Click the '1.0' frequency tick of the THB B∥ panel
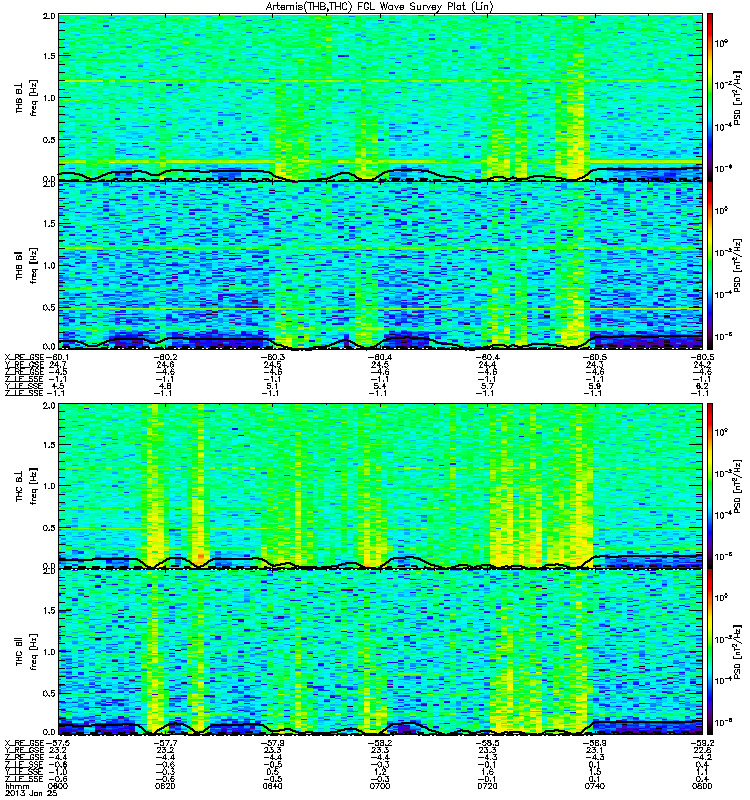Screen dimensions: 750x800 49,265
